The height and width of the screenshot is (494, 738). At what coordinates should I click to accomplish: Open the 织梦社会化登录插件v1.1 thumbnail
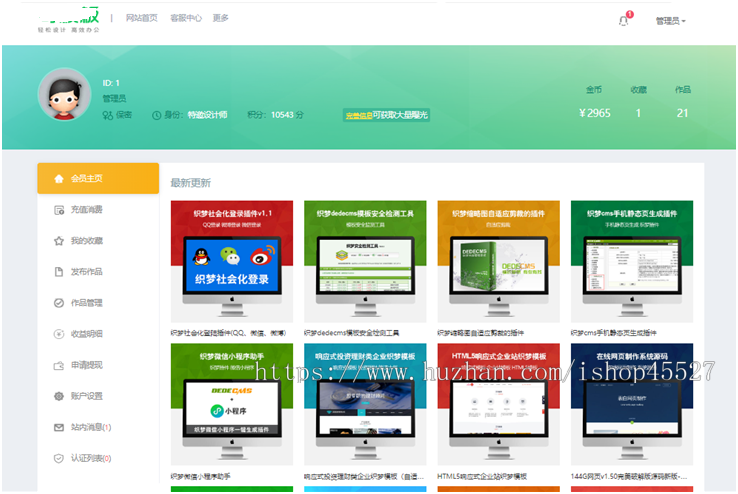click(232, 261)
